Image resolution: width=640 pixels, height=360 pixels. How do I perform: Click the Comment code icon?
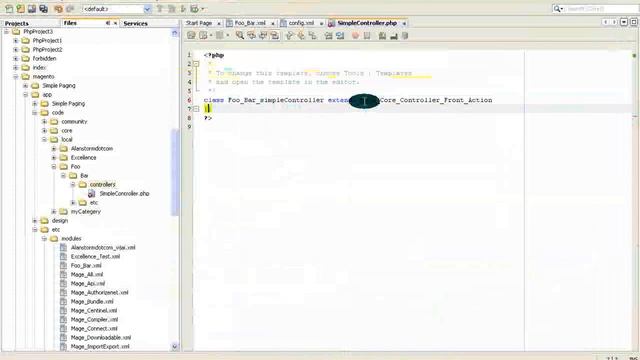pyautogui.click(x=382, y=36)
